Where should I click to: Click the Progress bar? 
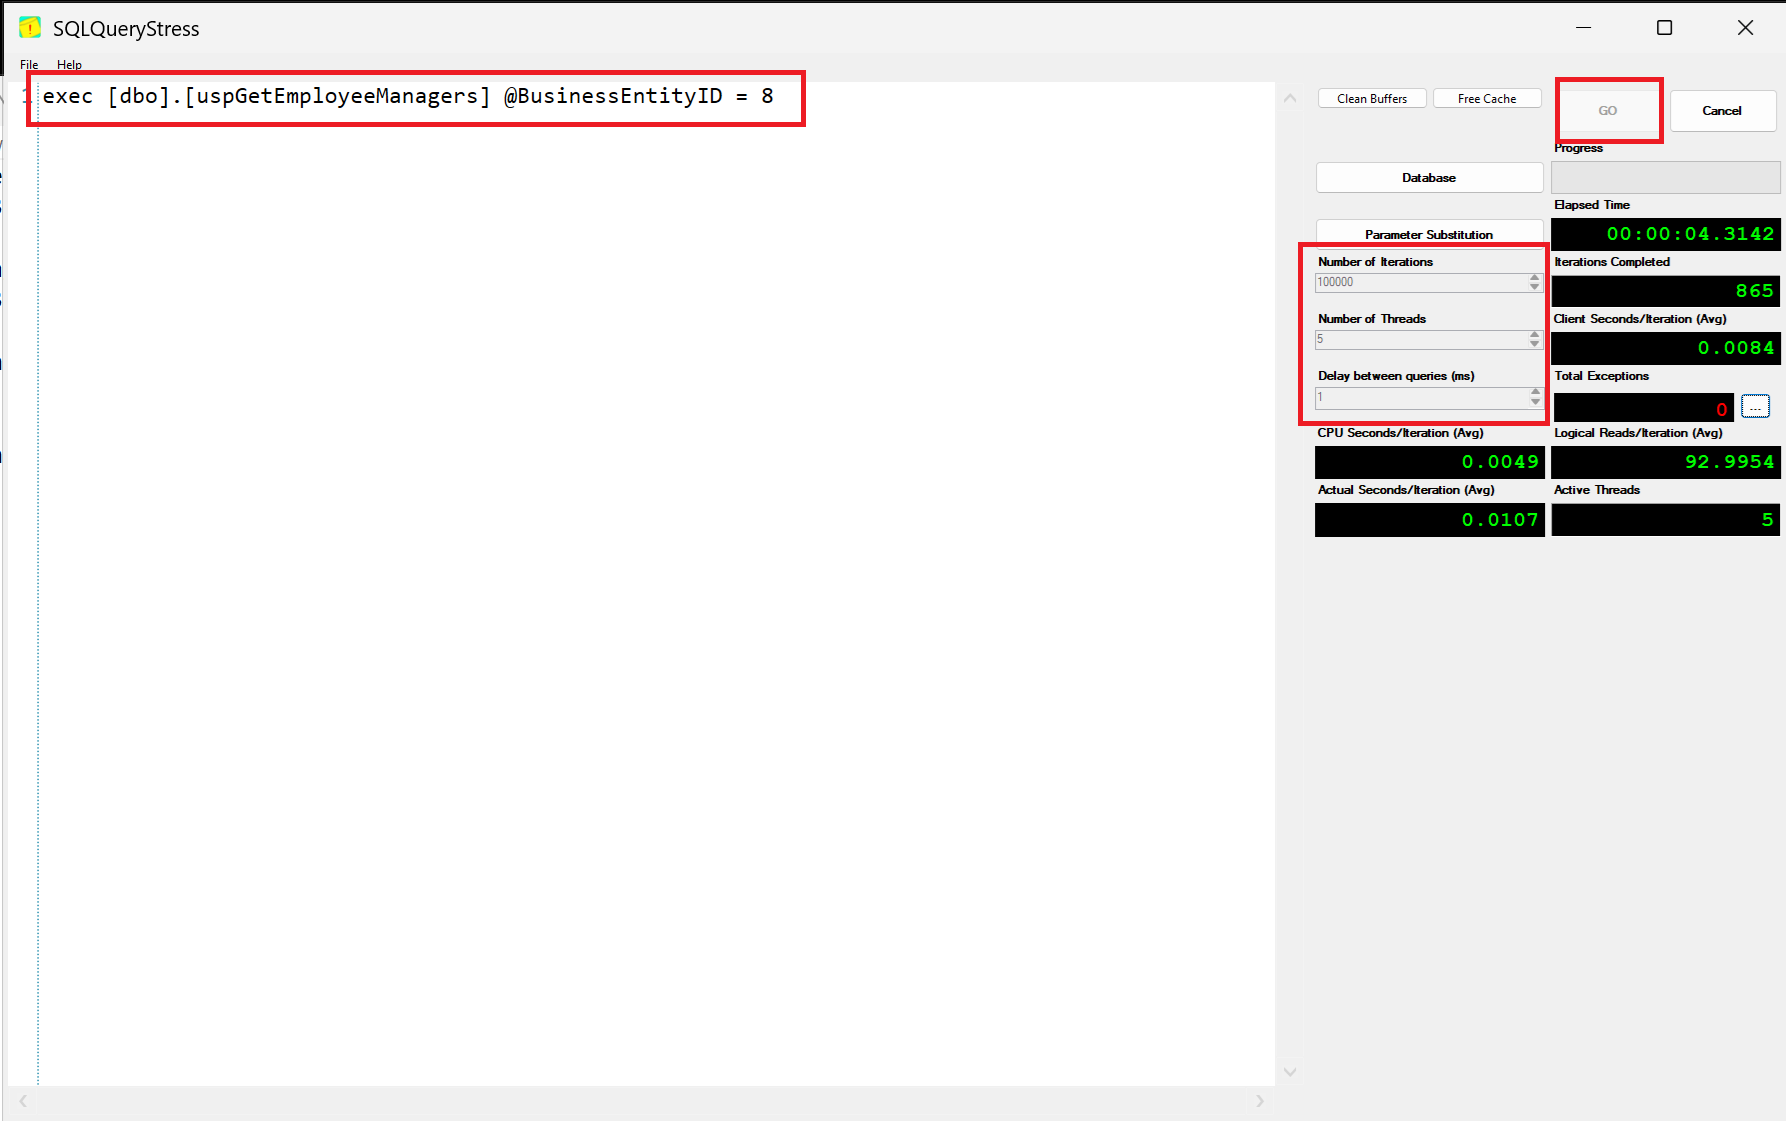pyautogui.click(x=1665, y=177)
